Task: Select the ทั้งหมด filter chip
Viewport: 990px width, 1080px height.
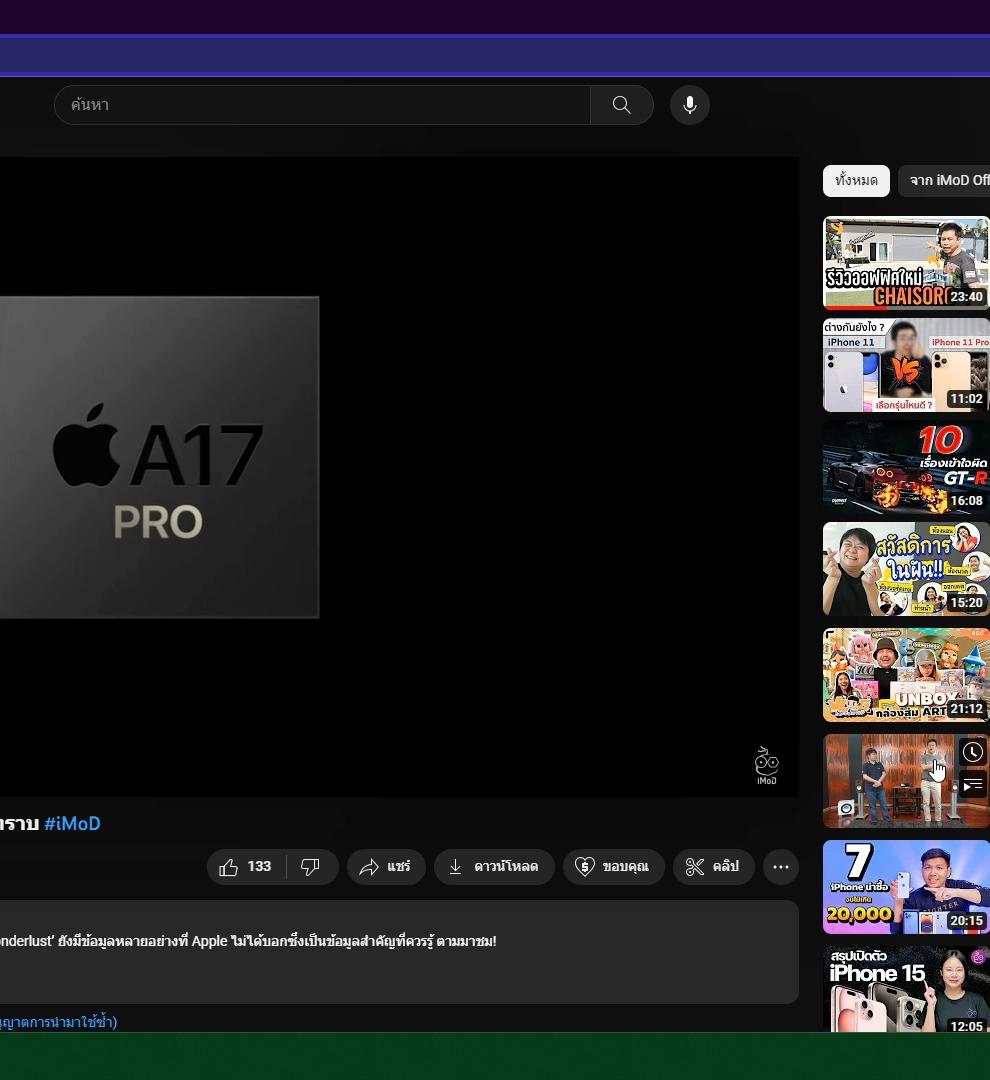Action: point(856,180)
